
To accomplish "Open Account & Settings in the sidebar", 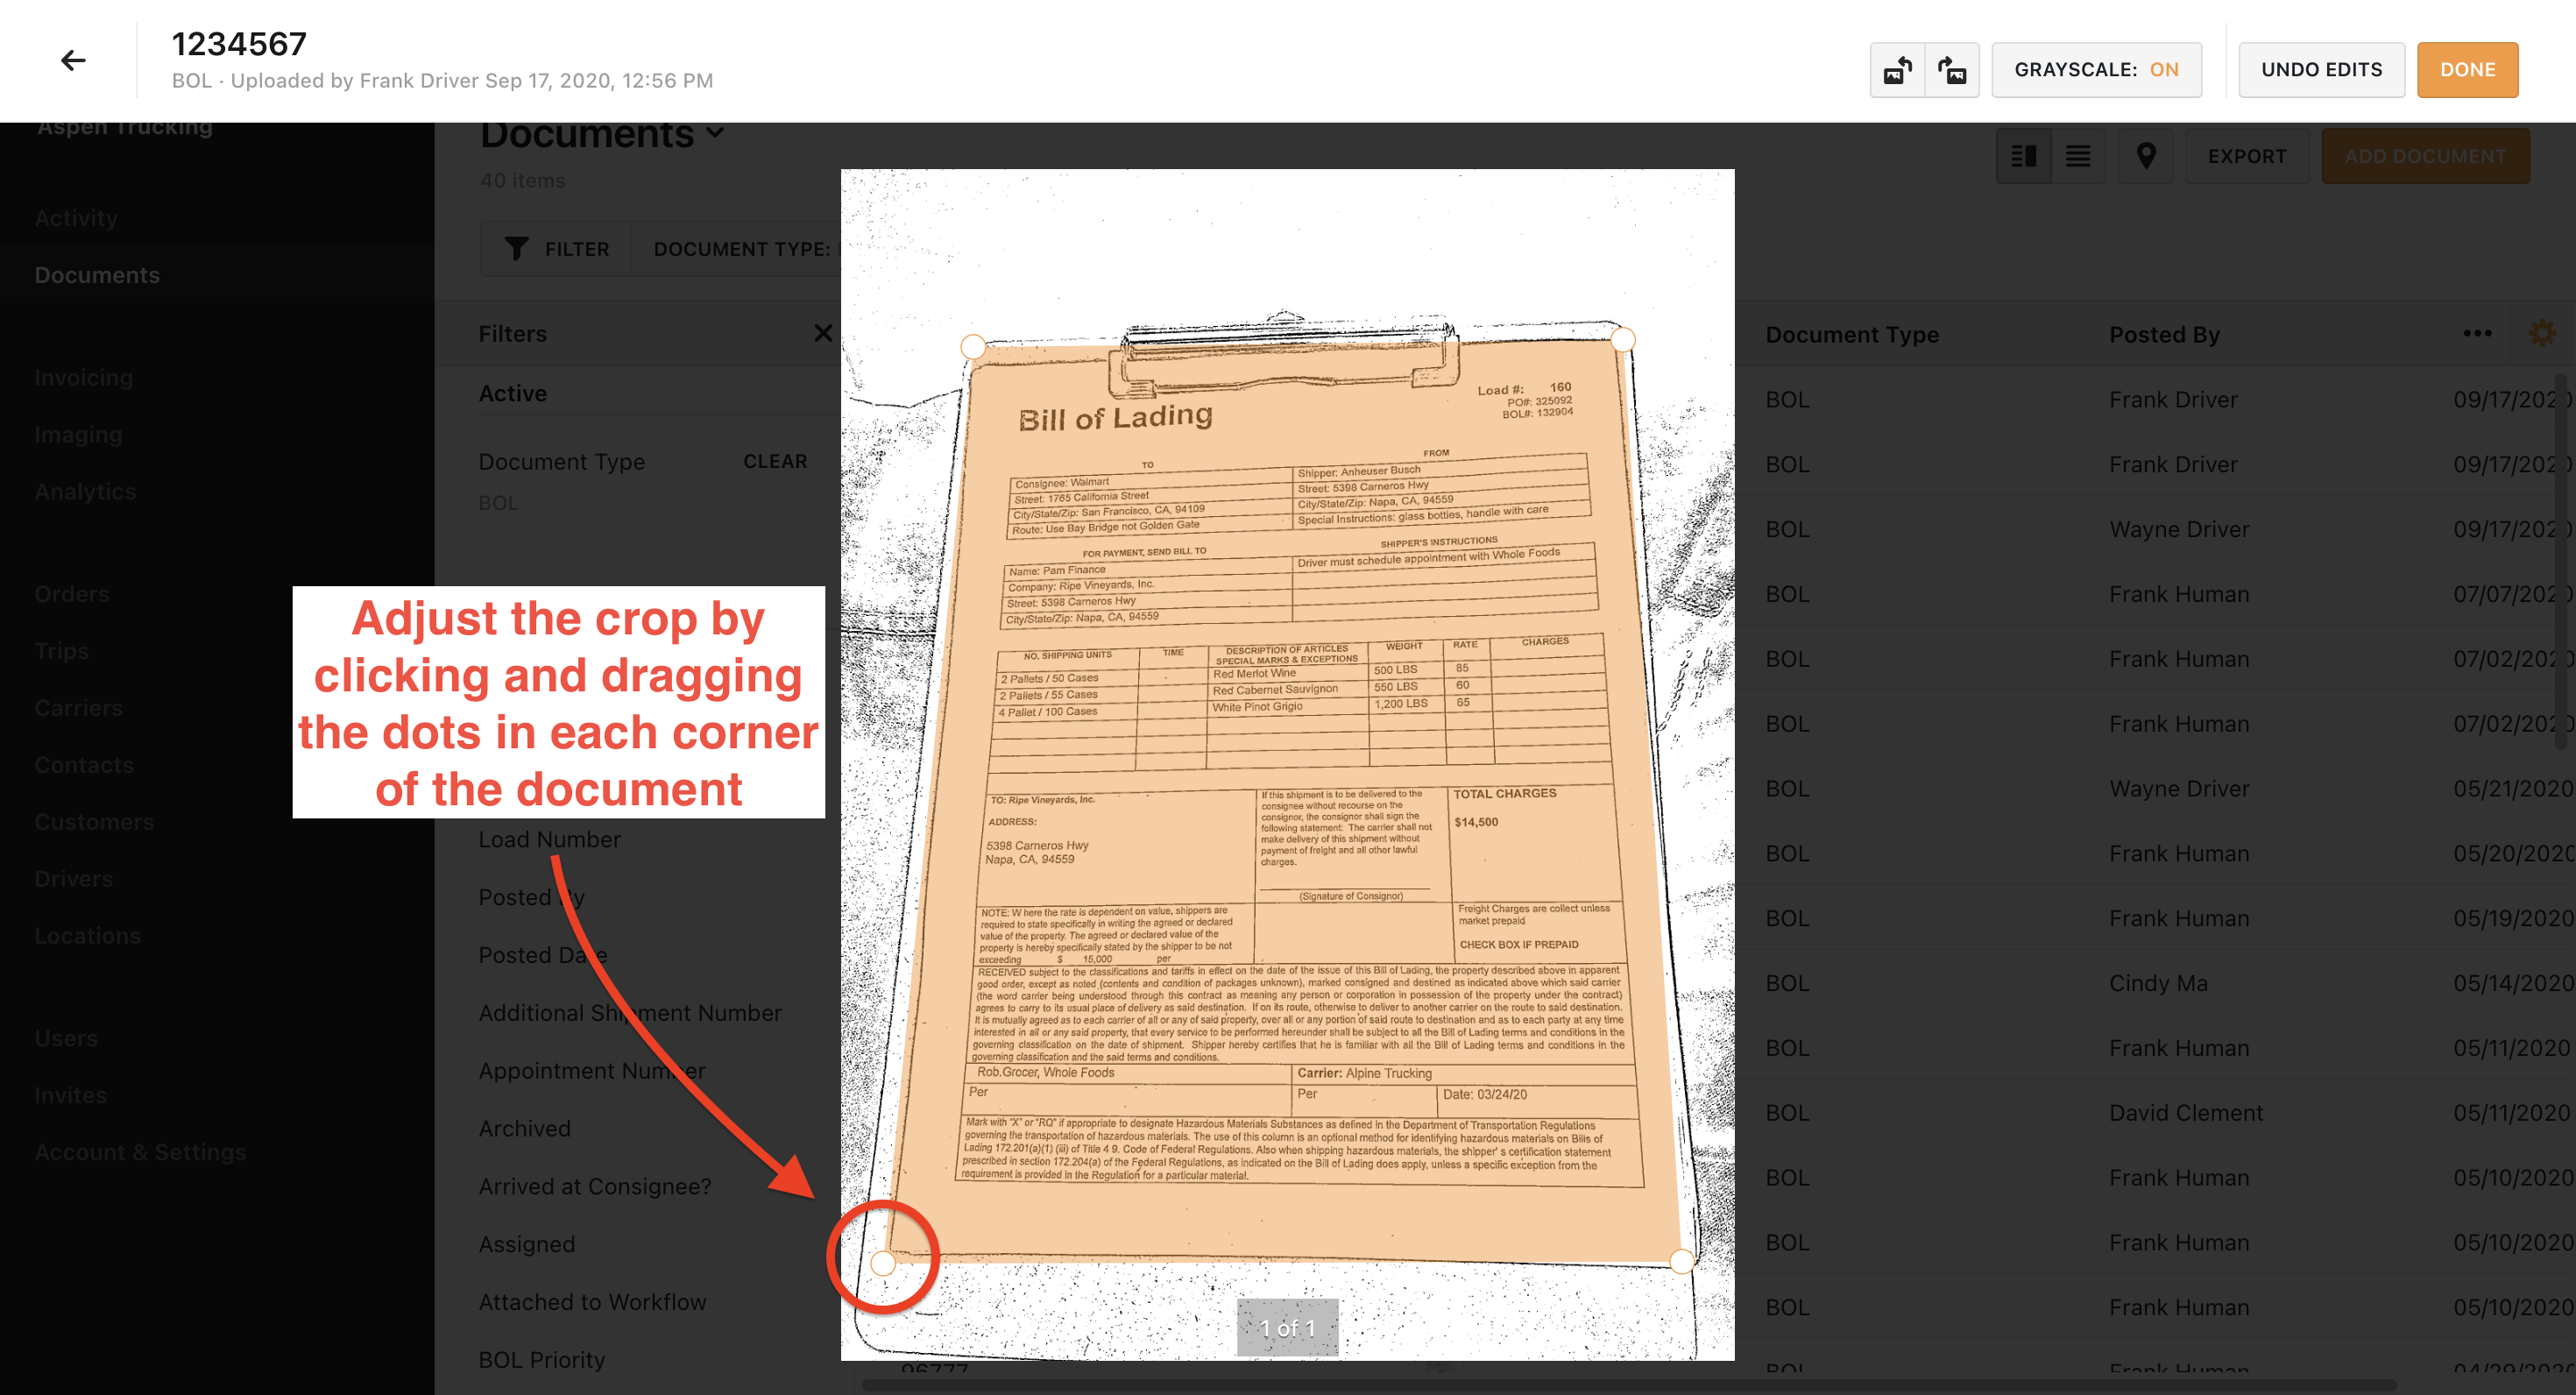I will tap(140, 1152).
